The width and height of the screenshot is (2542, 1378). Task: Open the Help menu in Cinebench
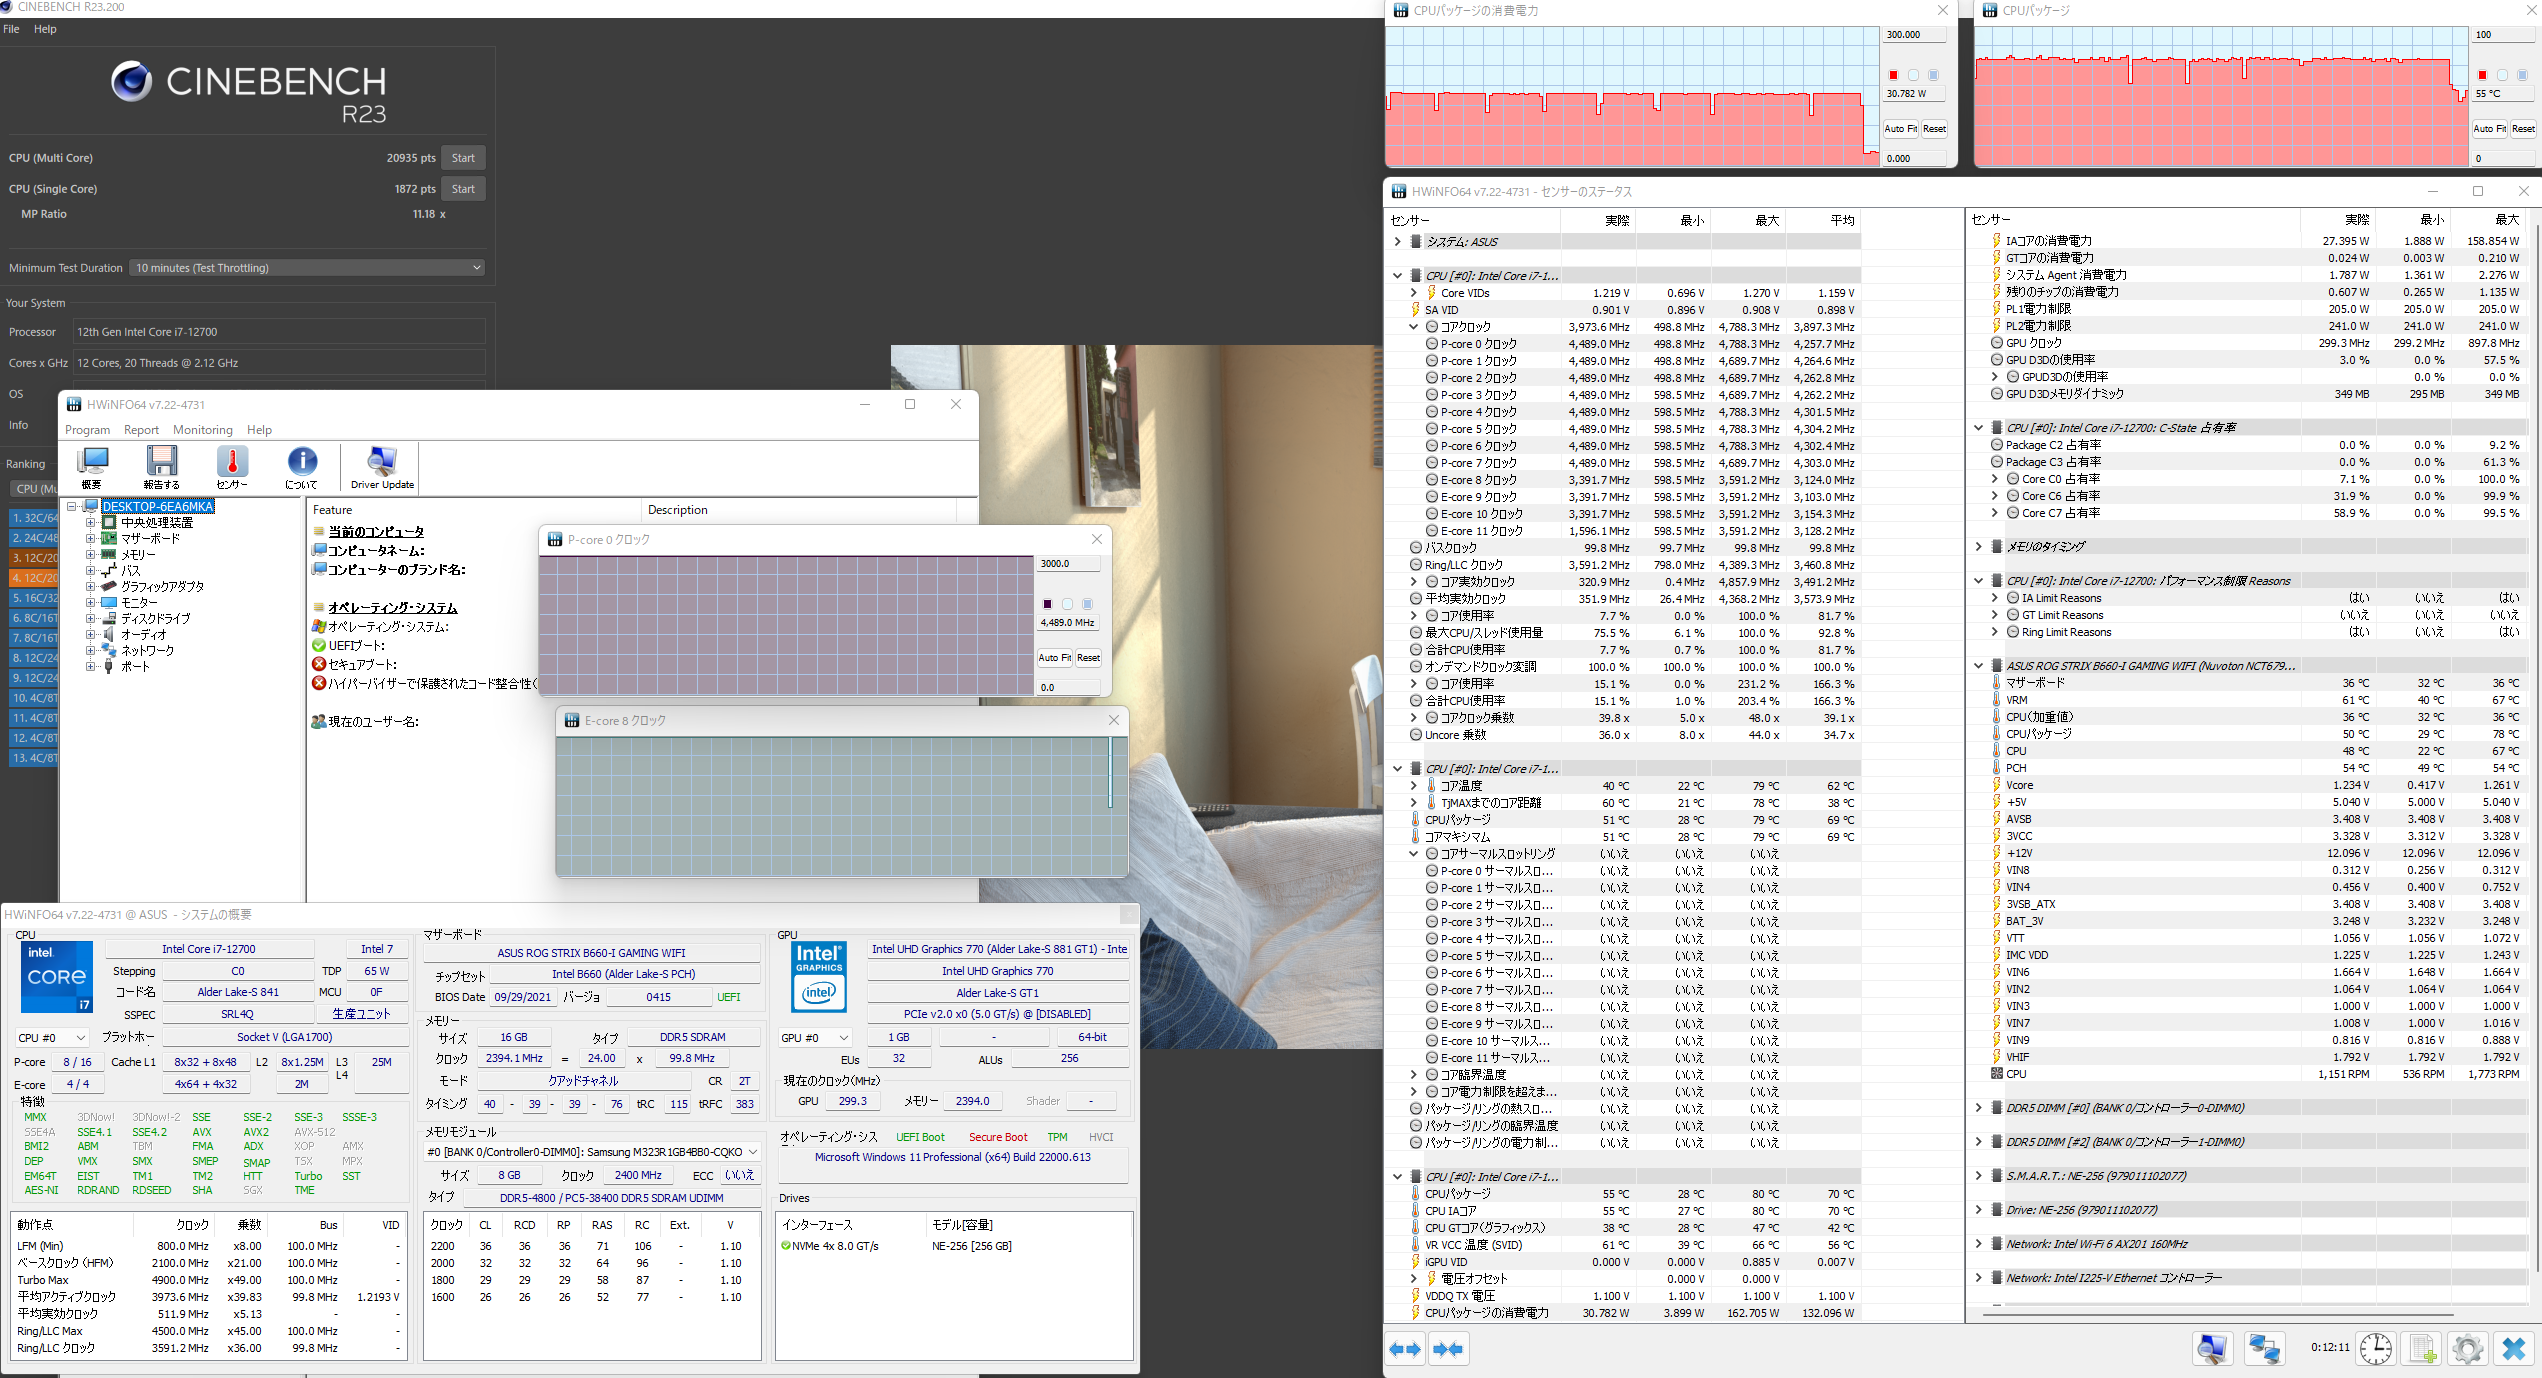point(45,29)
